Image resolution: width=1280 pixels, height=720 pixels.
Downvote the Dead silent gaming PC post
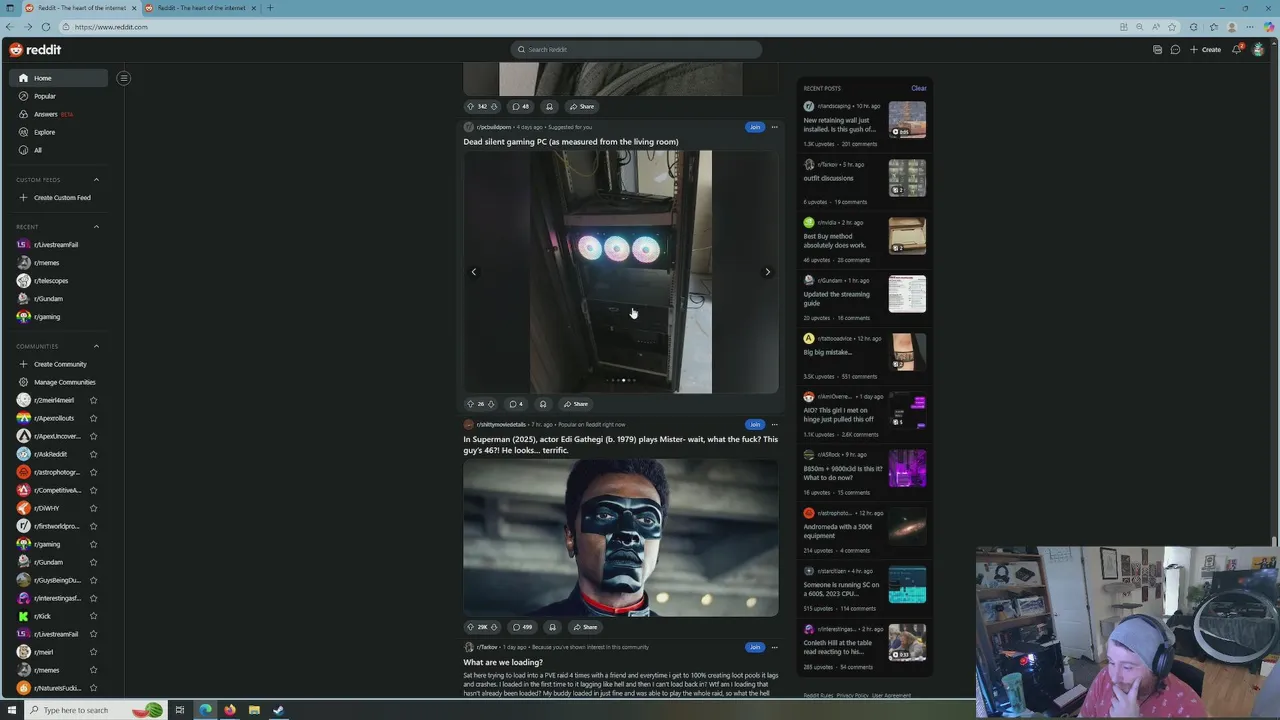491,404
